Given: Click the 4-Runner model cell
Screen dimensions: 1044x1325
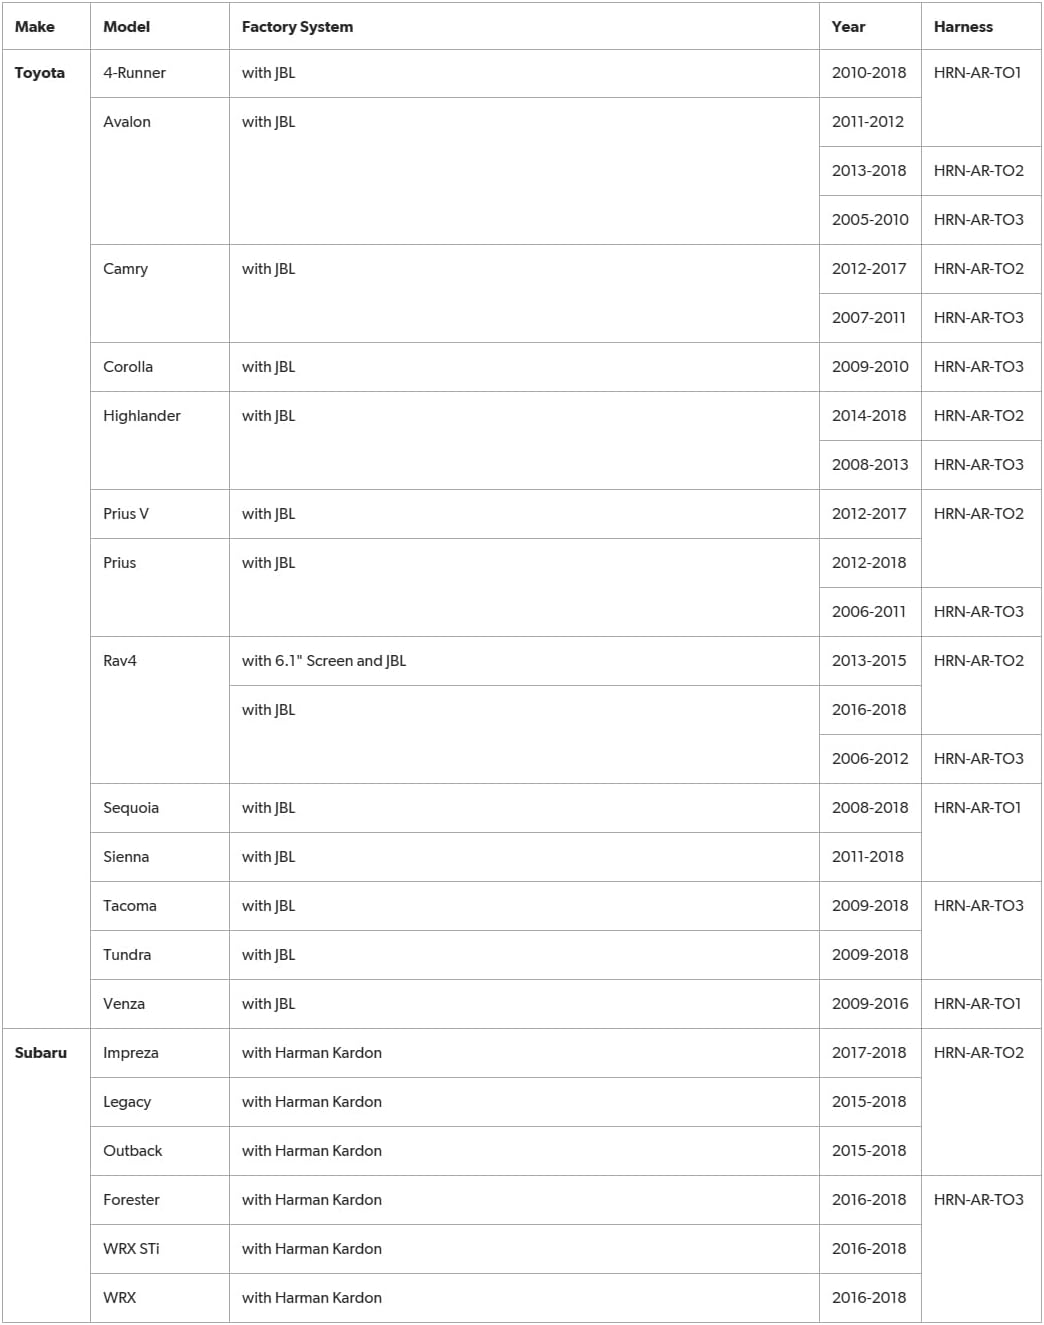Looking at the screenshot, I should (134, 73).
